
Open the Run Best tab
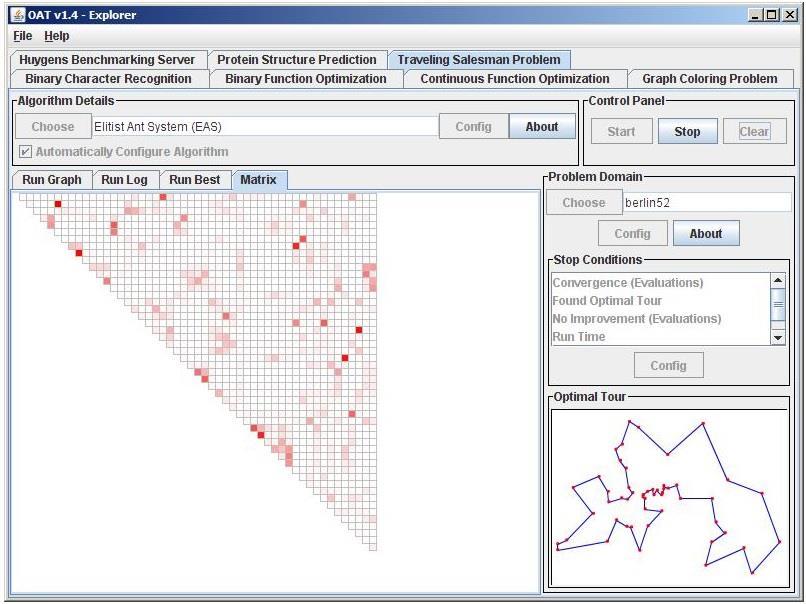(195, 180)
